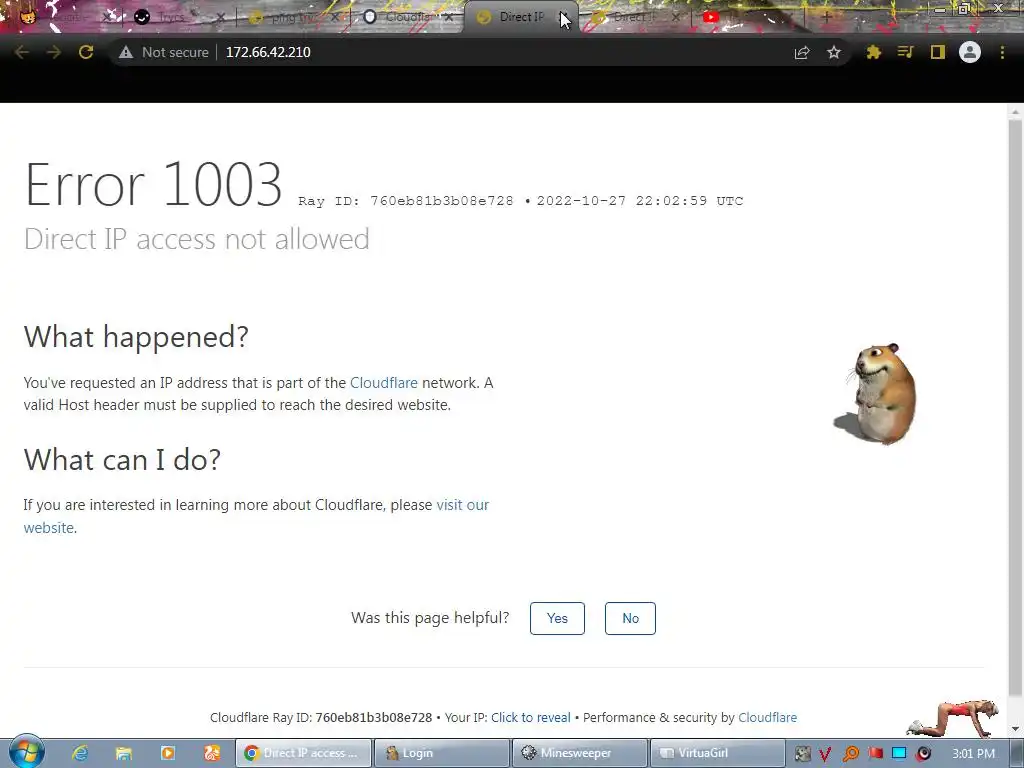Click the Ray ID 760eb81b3b08e728 header text
The height and width of the screenshot is (768, 1024).
(406, 201)
